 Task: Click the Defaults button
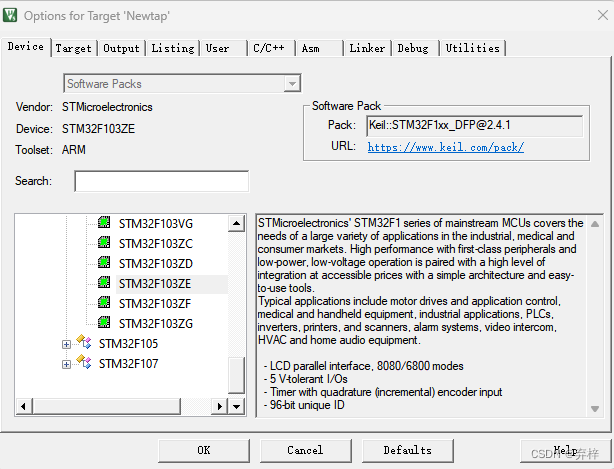click(408, 451)
